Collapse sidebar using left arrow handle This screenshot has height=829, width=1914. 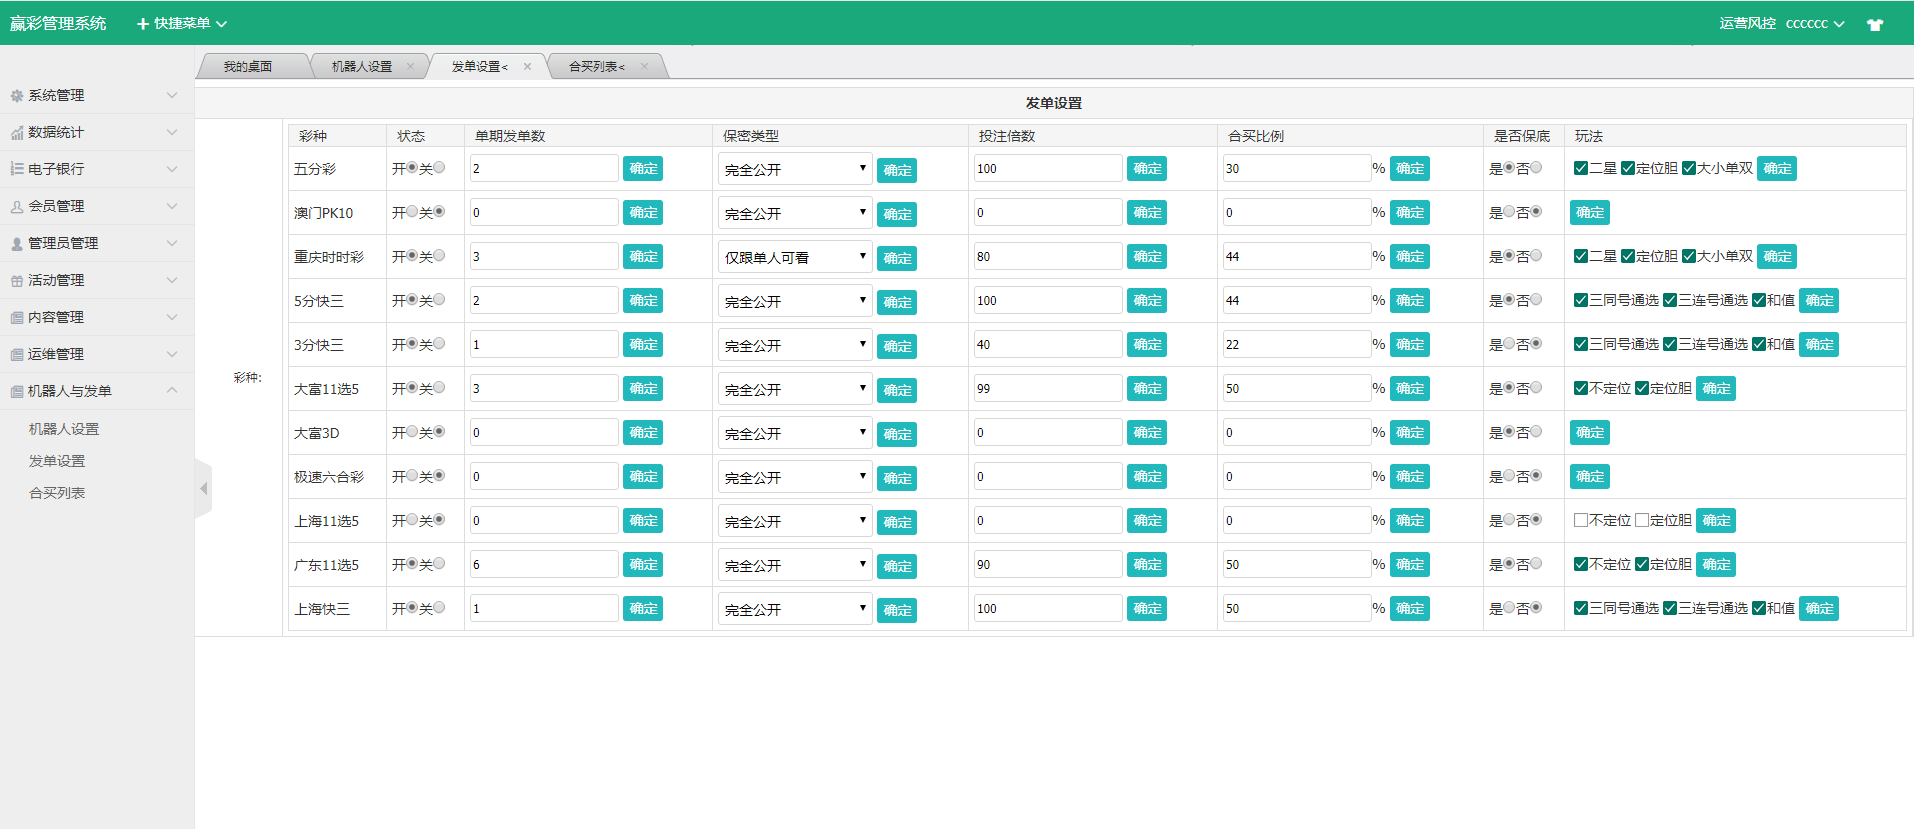203,489
